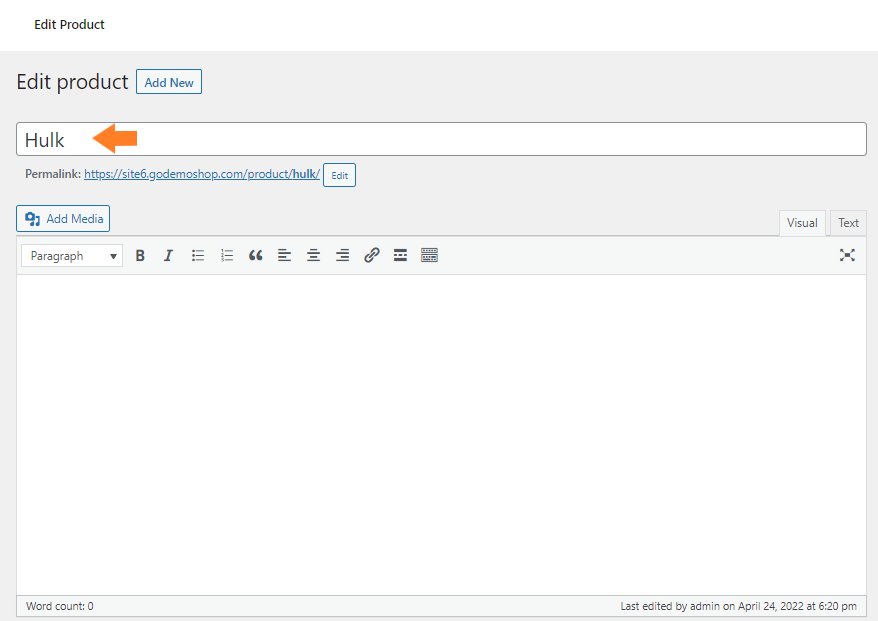The image size is (878, 621).
Task: Enter distraction-free fullscreen mode
Action: tap(847, 255)
